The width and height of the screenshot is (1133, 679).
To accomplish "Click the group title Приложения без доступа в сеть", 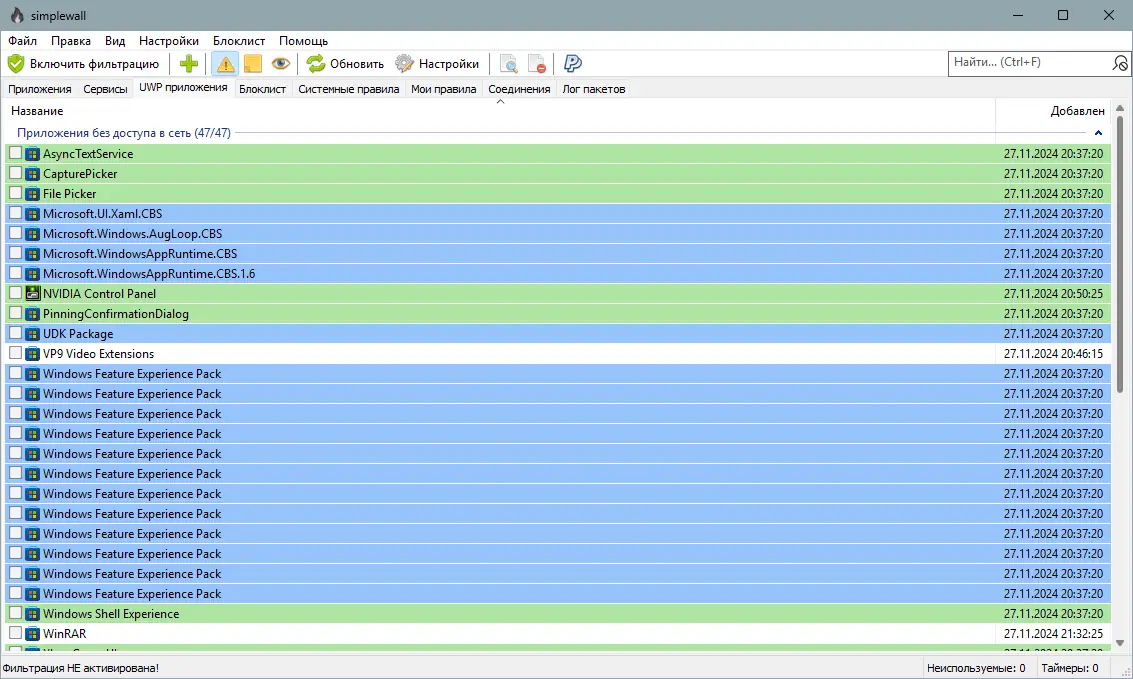I will click(x=124, y=133).
